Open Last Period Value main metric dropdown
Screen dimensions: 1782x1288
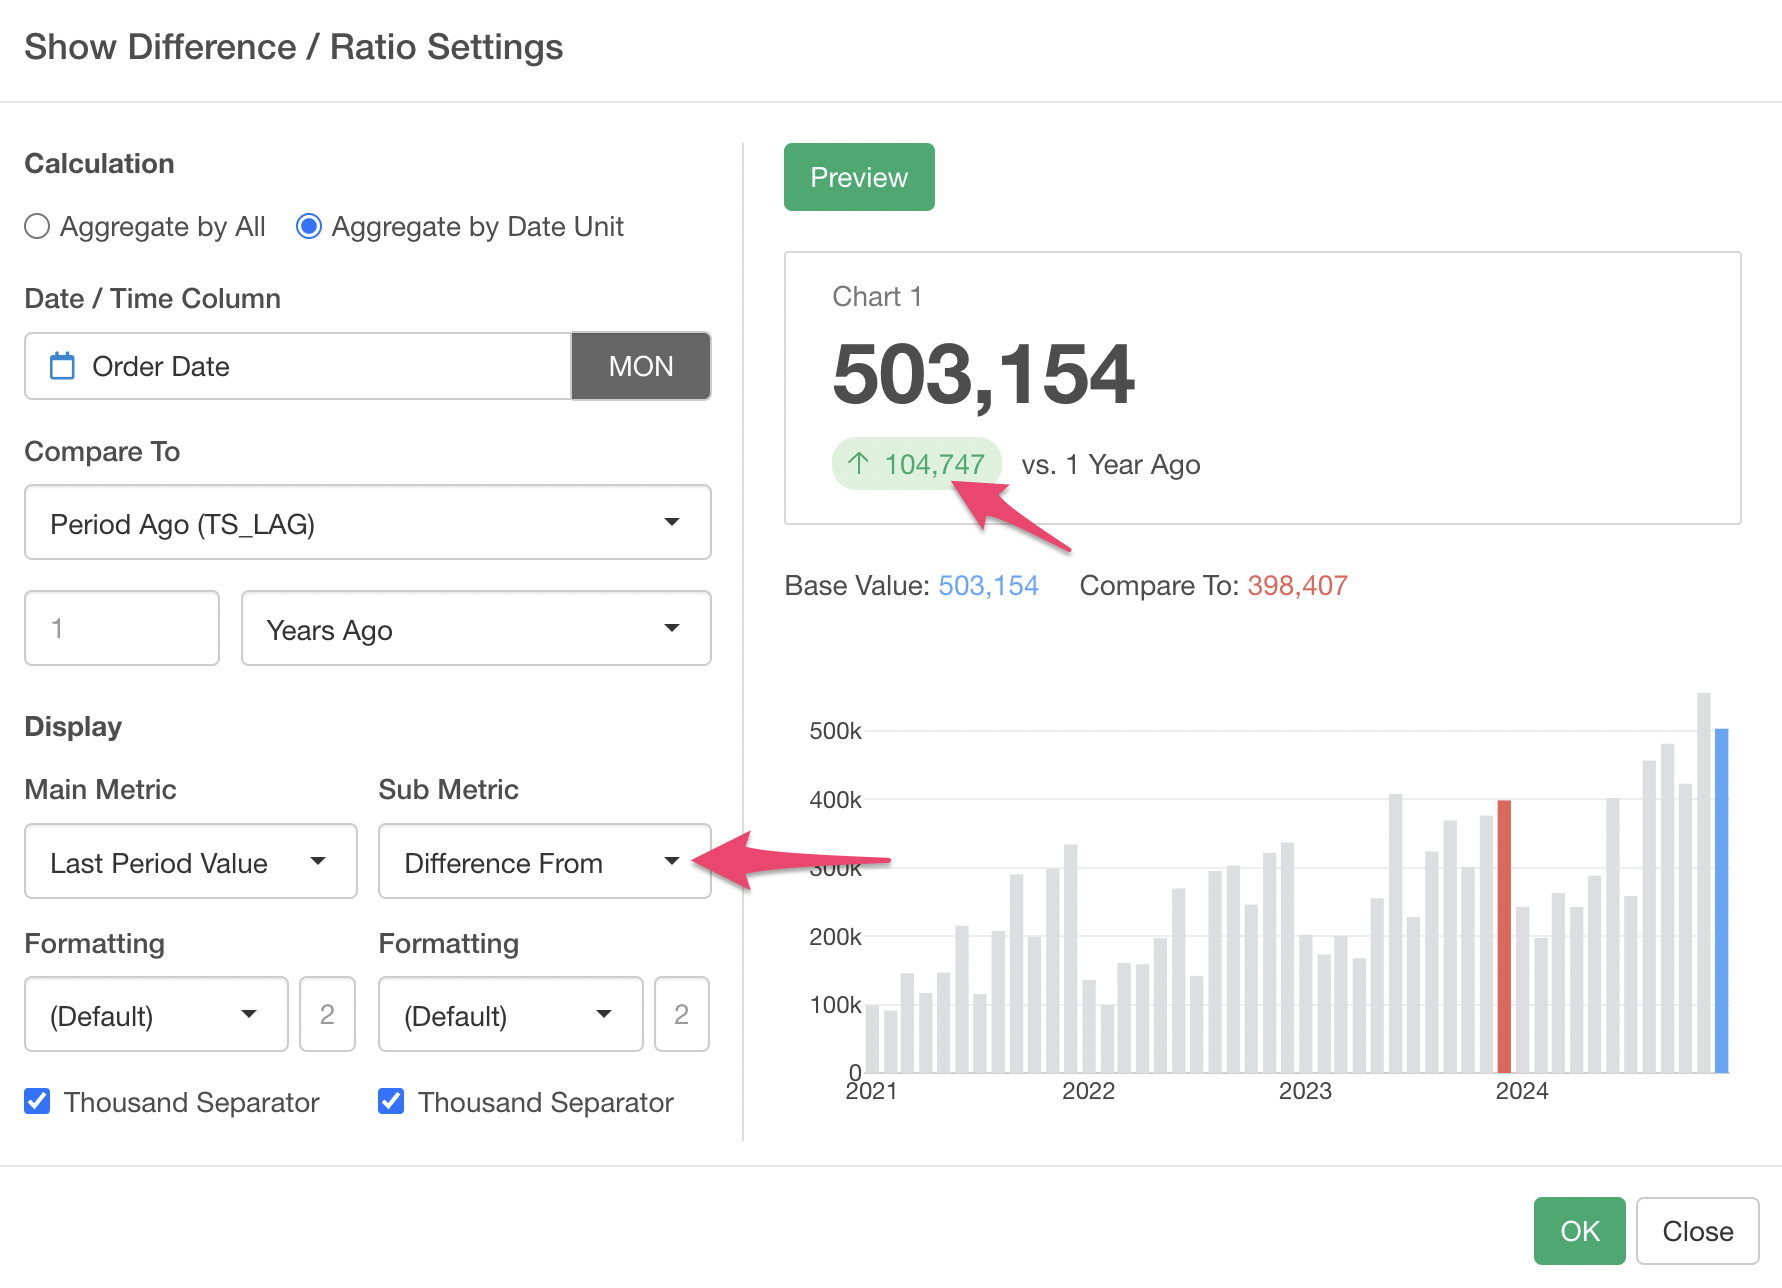[x=190, y=862]
